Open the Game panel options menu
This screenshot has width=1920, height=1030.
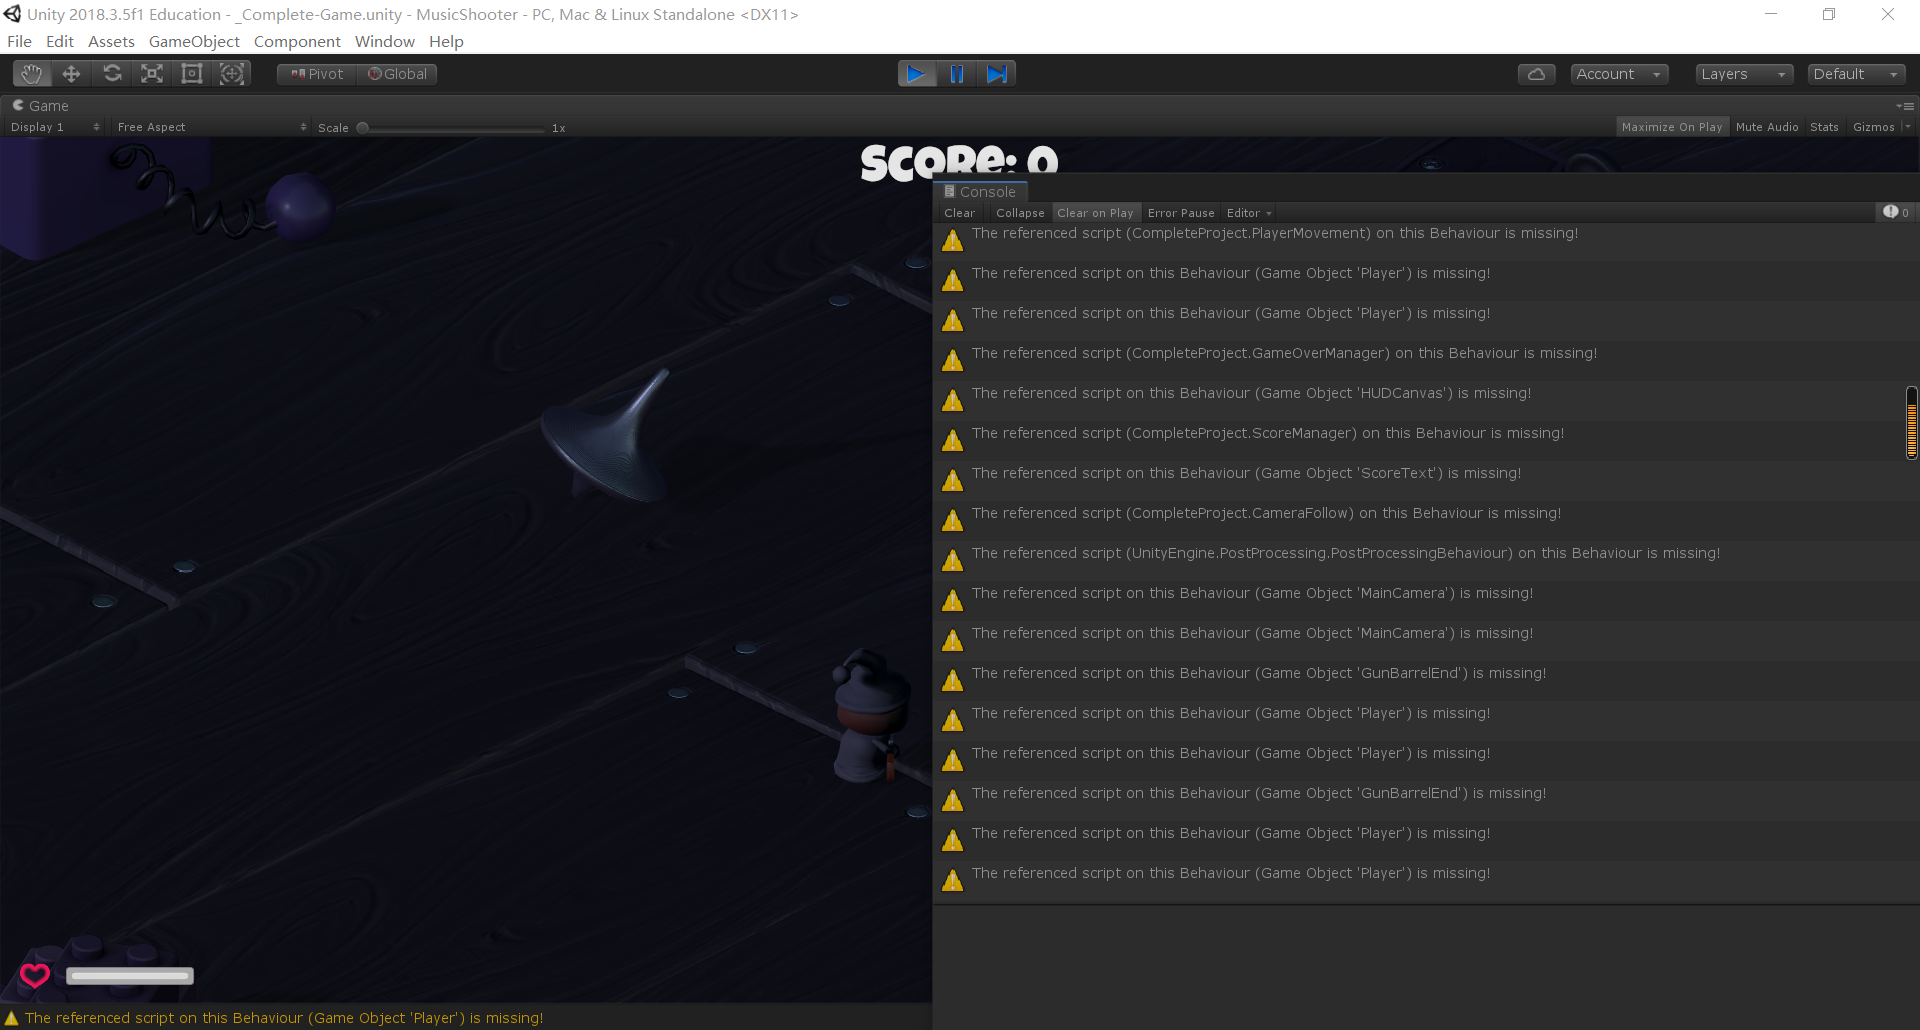pyautogui.click(x=1905, y=106)
